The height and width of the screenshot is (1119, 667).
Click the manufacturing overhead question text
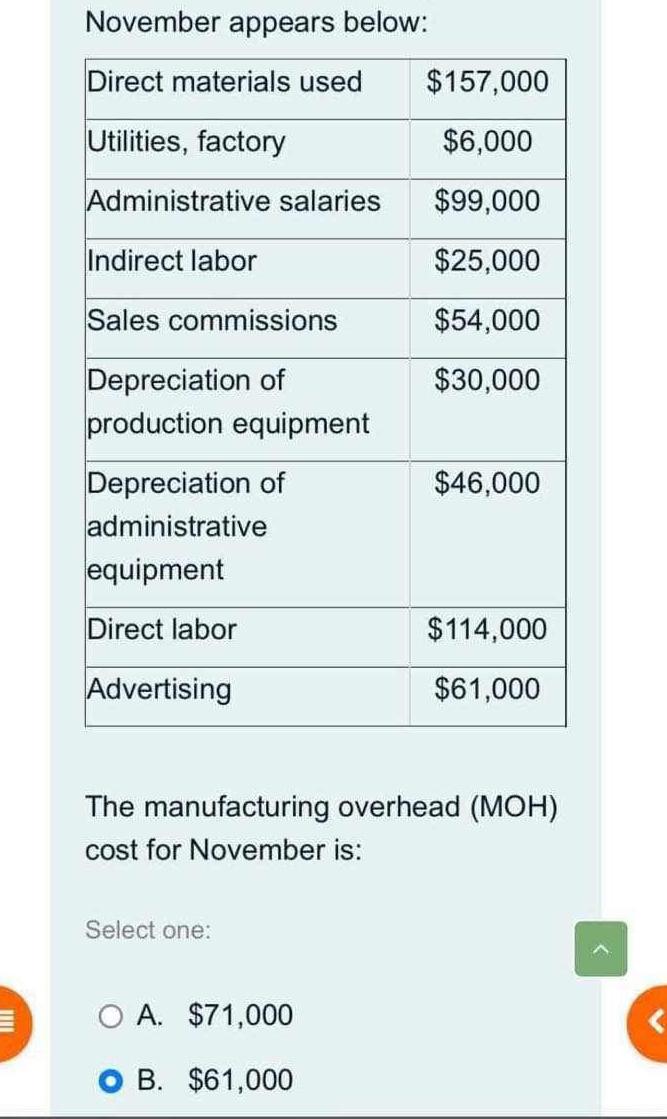click(x=320, y=828)
